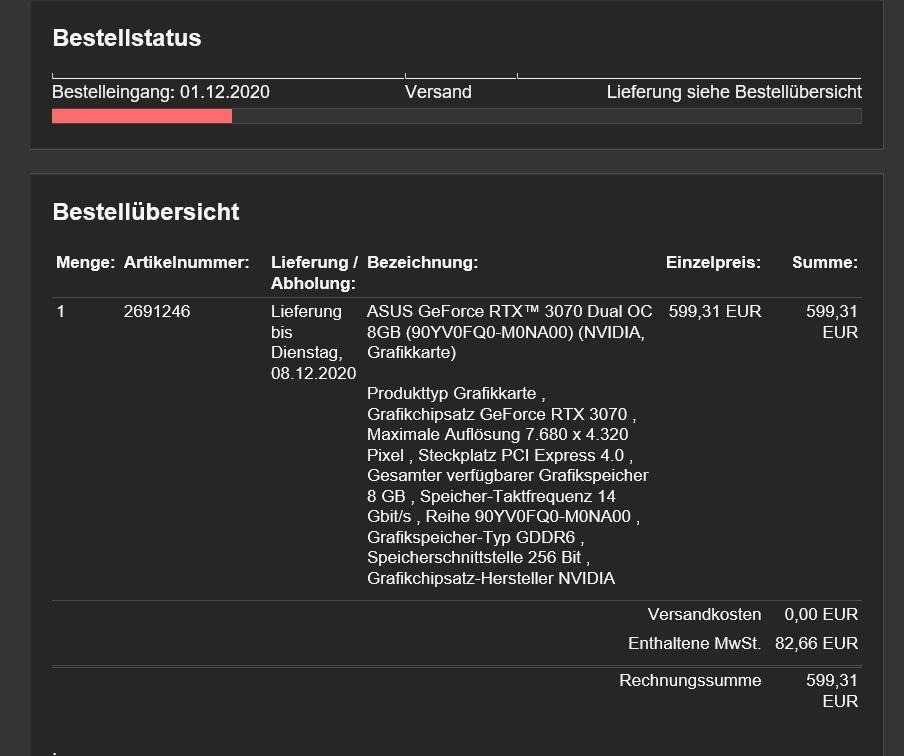Screen dimensions: 904x756
Task: Click the Einzelpreis column header
Action: coord(713,262)
